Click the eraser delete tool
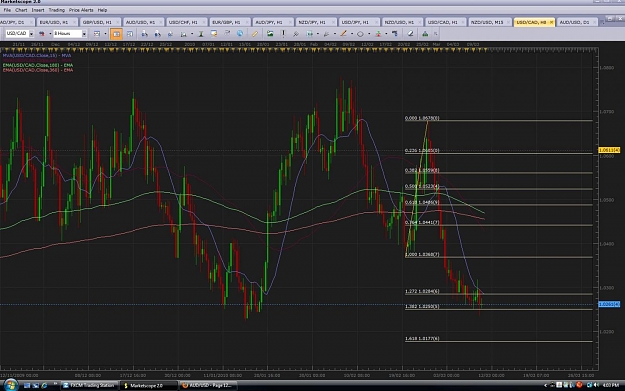625x391 pixels. coord(410,34)
